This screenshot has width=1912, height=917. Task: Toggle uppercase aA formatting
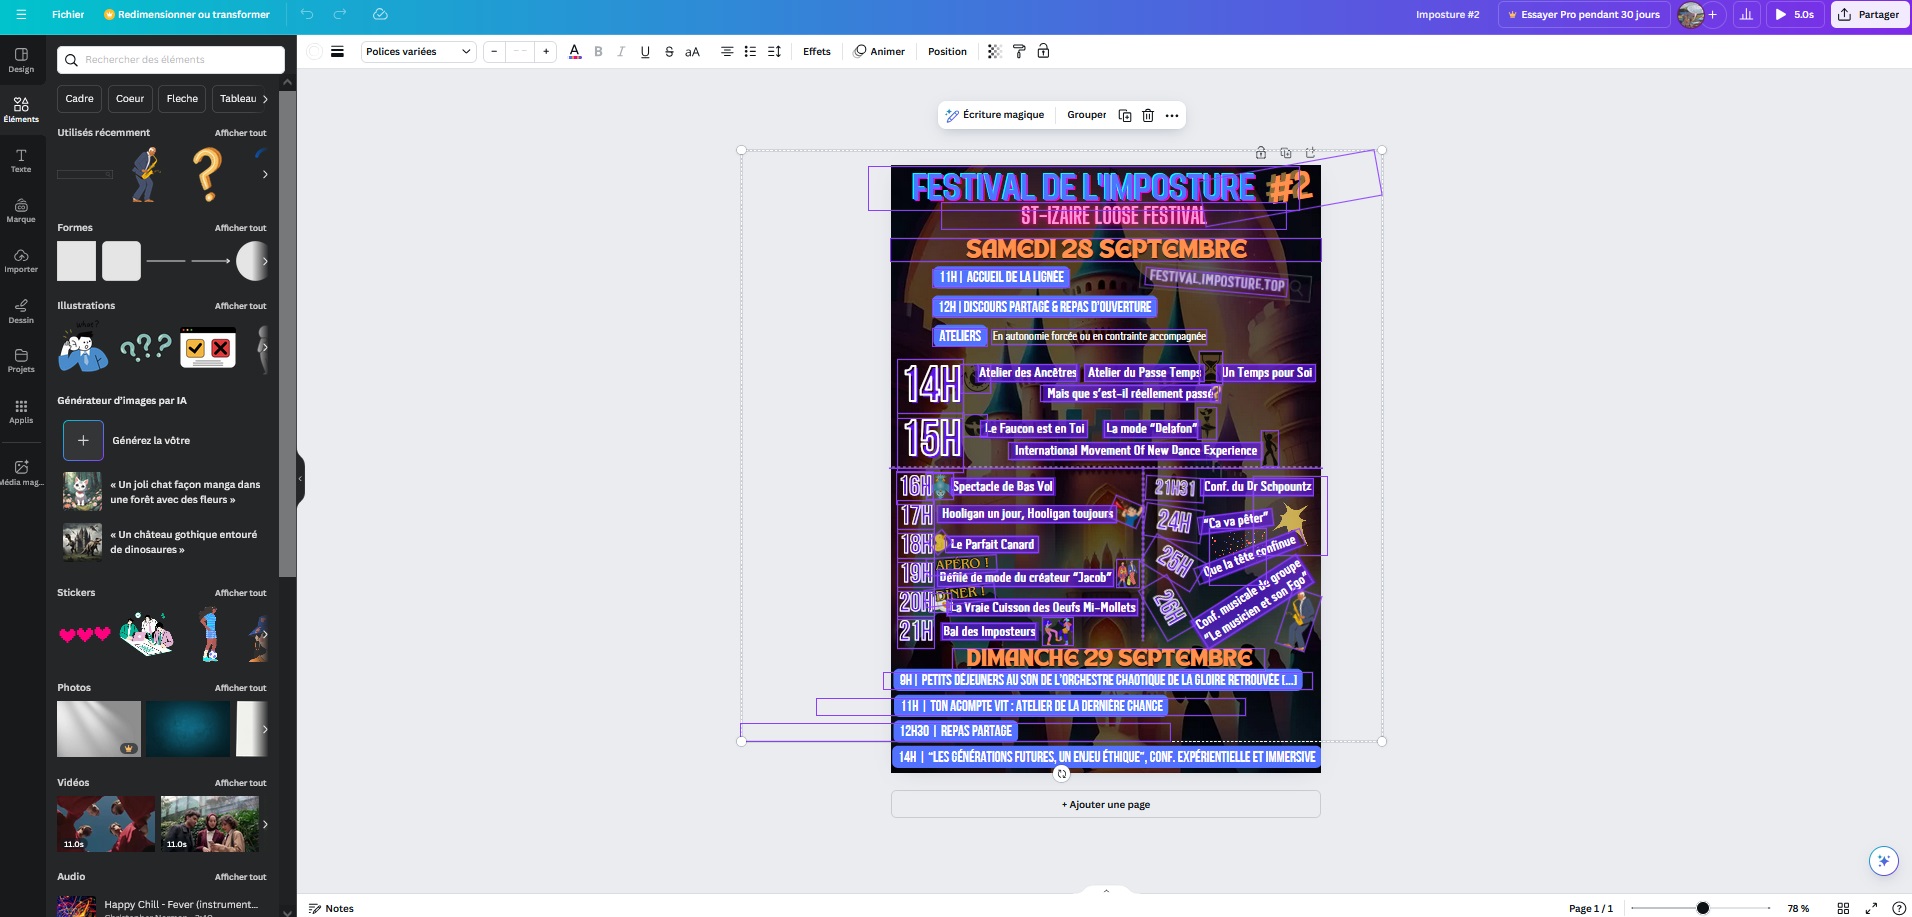[692, 52]
